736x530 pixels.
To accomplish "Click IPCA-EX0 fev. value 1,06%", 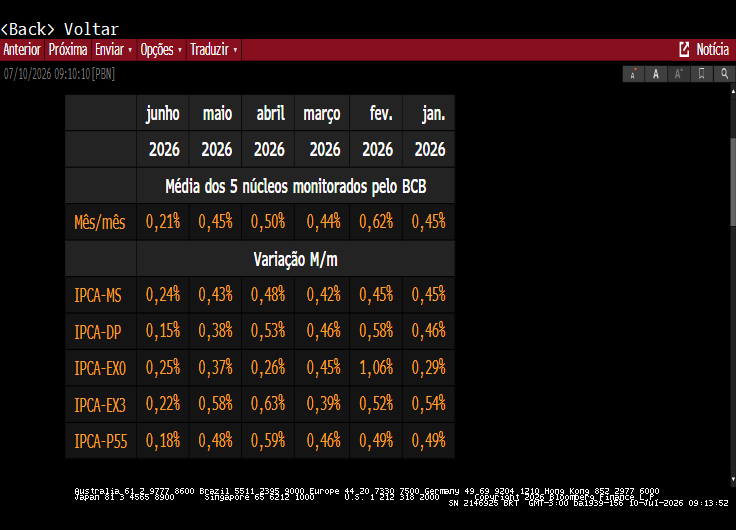I will [376, 367].
